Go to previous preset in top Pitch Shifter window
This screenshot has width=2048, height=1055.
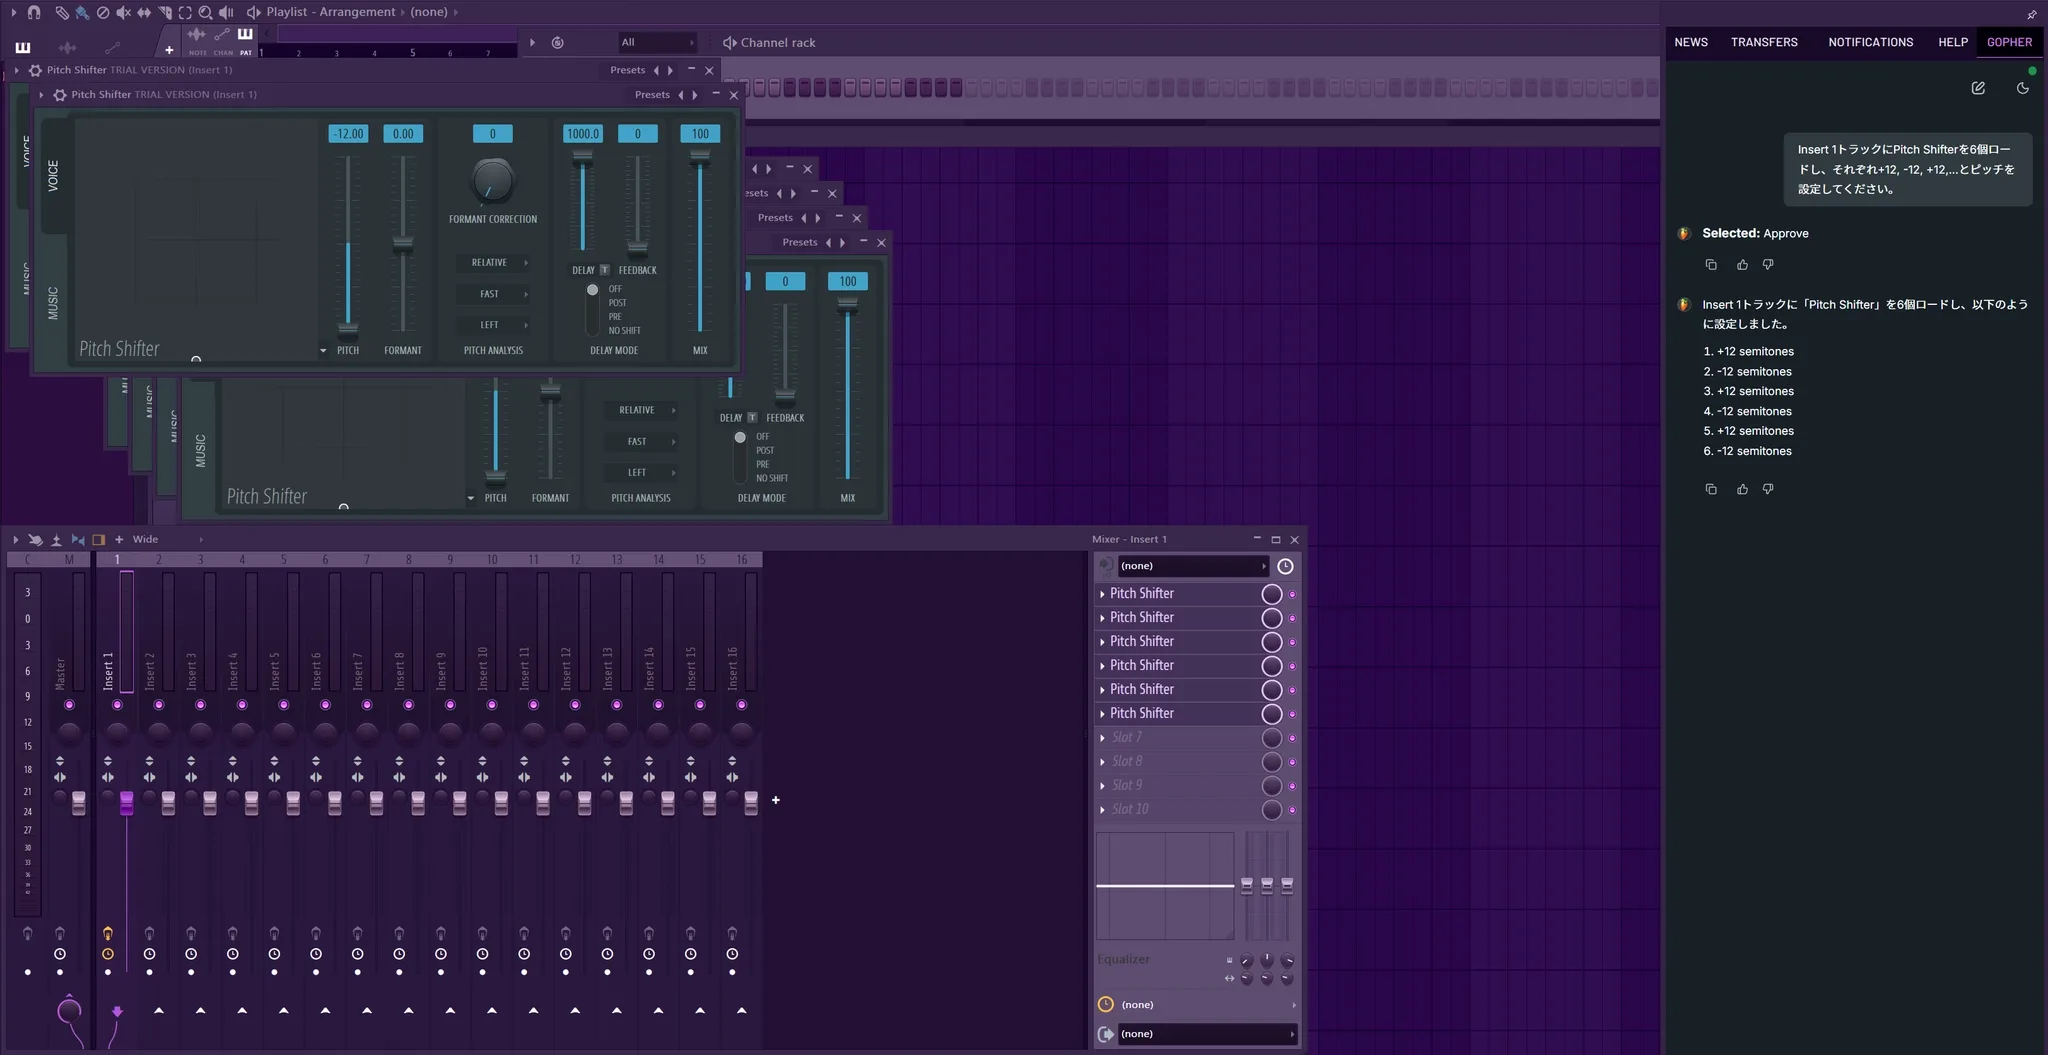click(x=656, y=70)
